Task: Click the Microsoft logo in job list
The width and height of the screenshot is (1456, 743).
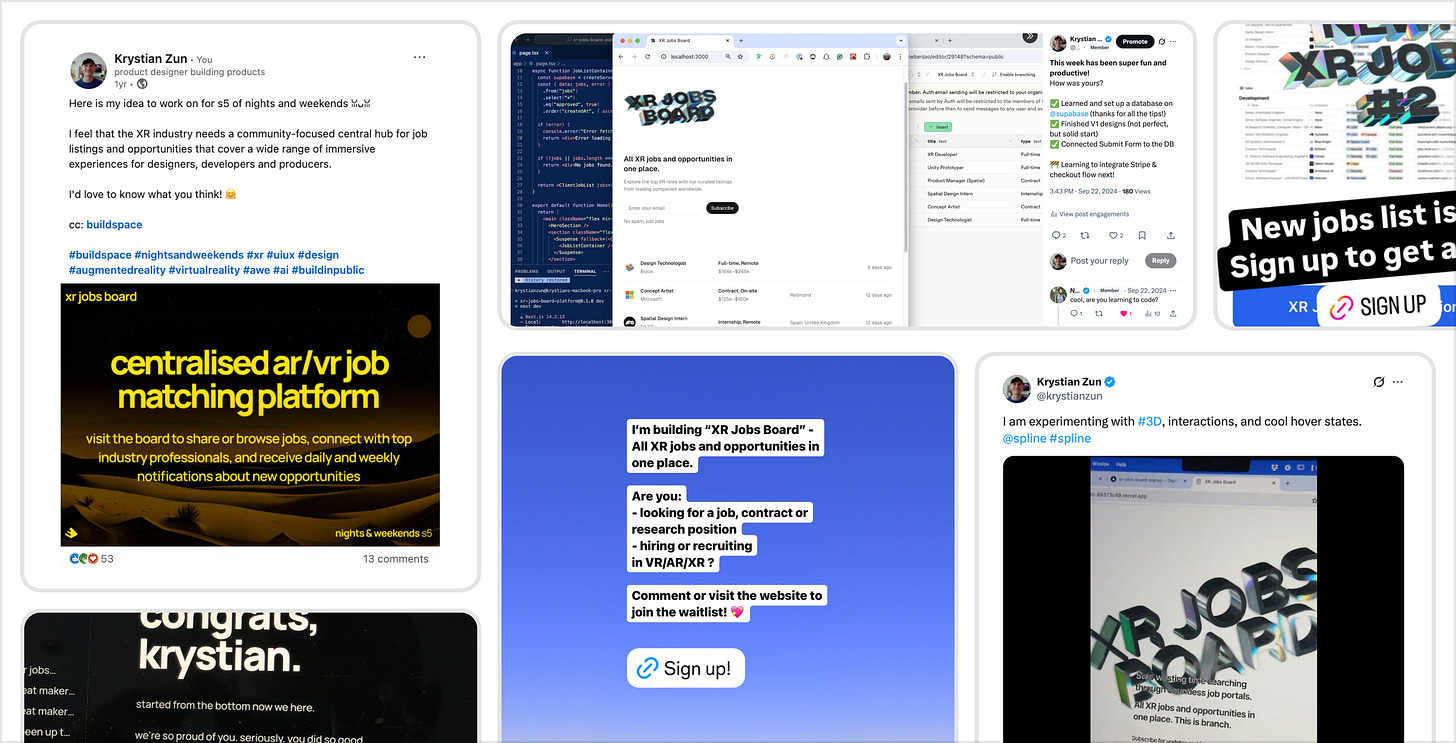Action: tap(630, 295)
